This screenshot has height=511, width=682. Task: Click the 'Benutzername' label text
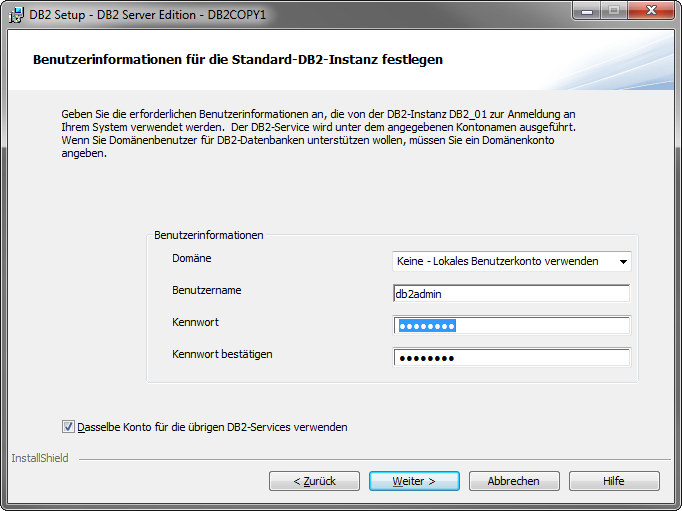(x=207, y=290)
